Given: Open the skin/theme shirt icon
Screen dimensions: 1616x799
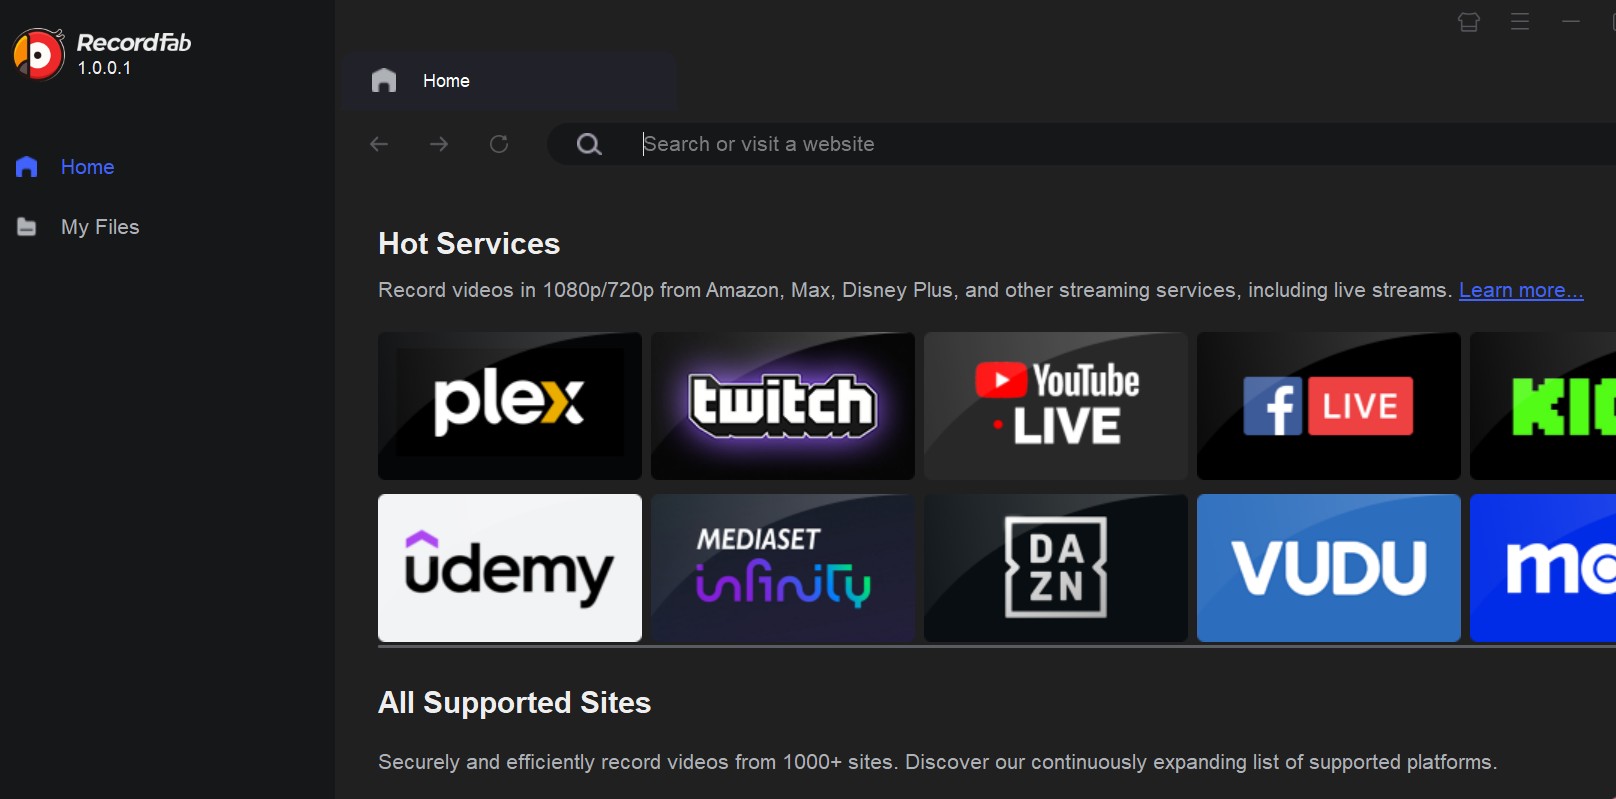Looking at the screenshot, I should coord(1469,22).
